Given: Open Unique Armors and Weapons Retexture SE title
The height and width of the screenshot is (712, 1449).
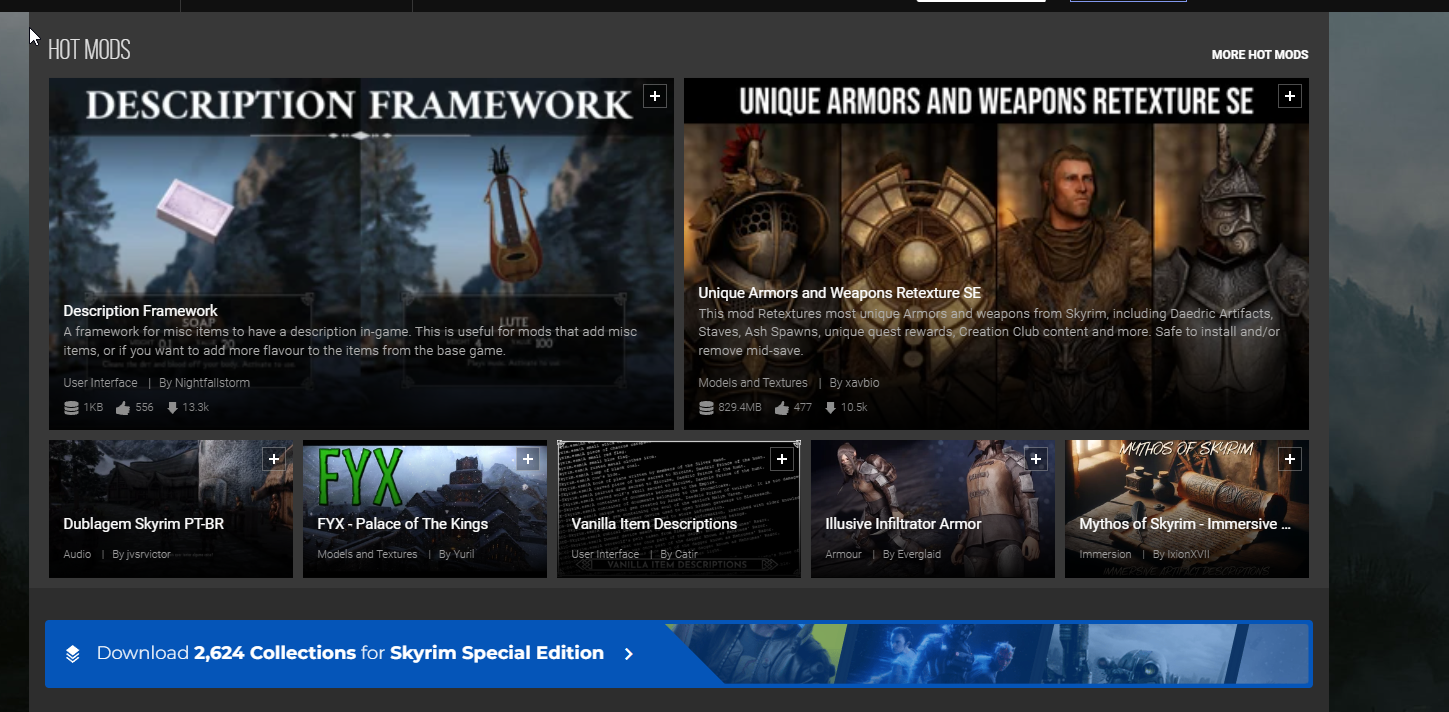Looking at the screenshot, I should coord(839,293).
